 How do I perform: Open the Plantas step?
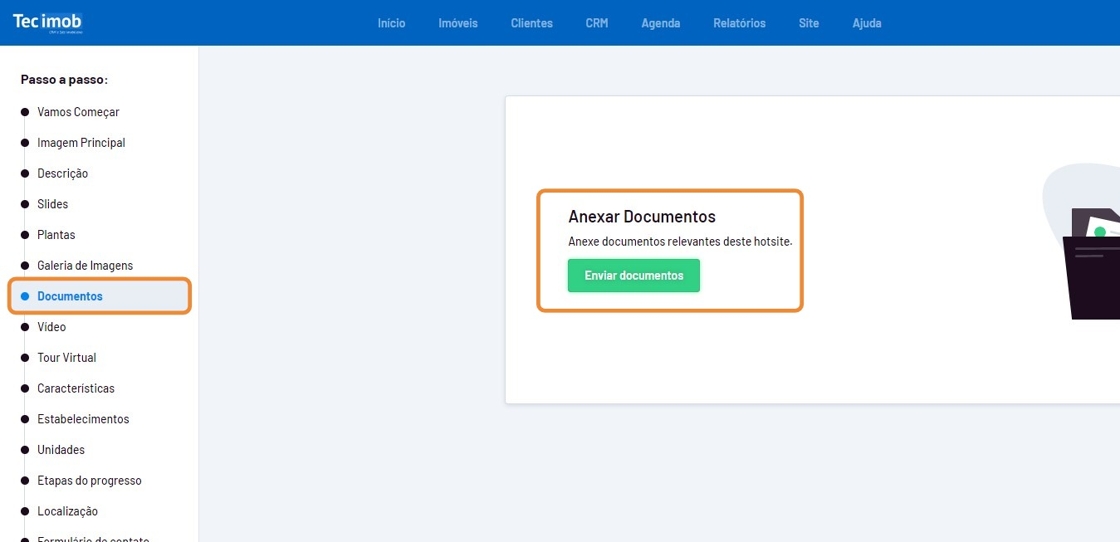tap(56, 235)
